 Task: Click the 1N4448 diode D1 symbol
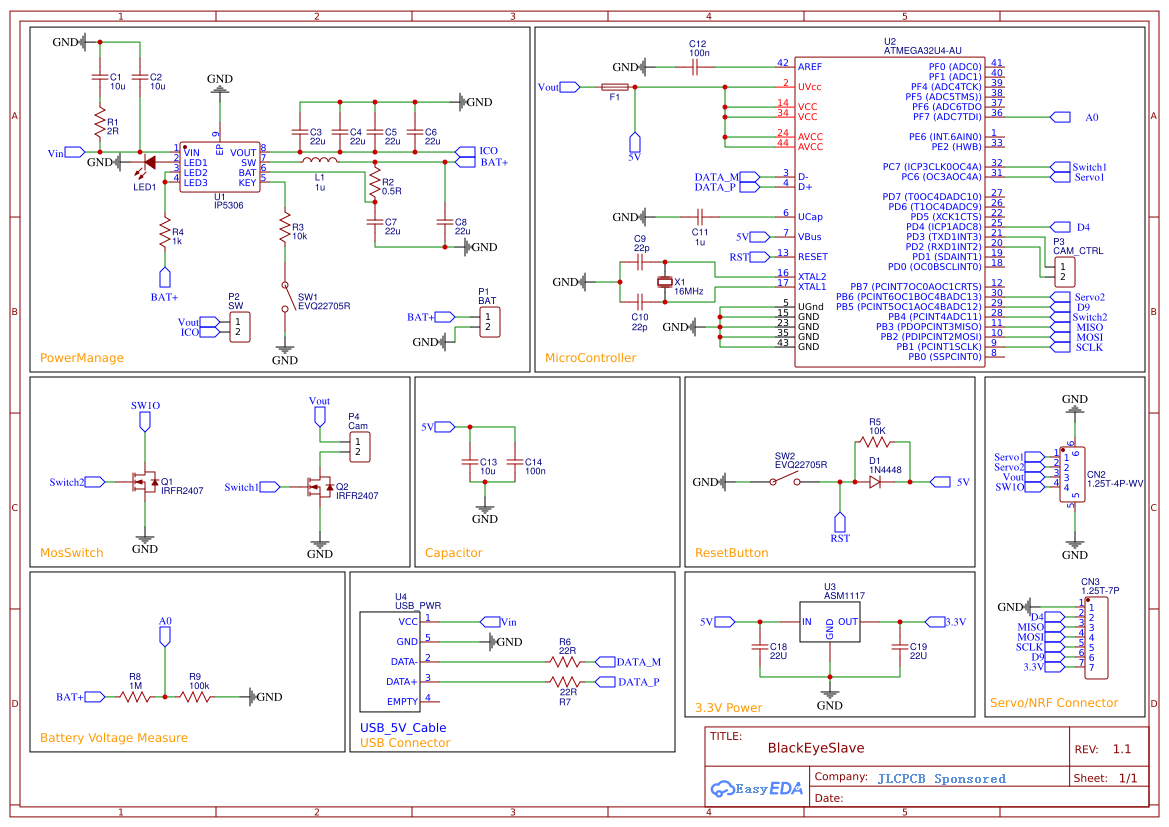[x=875, y=480]
